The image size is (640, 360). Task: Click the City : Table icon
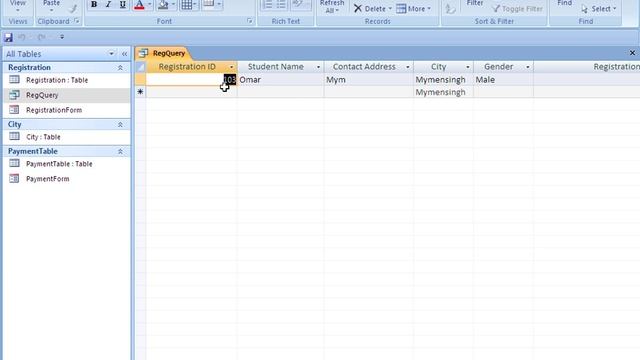click(x=14, y=136)
